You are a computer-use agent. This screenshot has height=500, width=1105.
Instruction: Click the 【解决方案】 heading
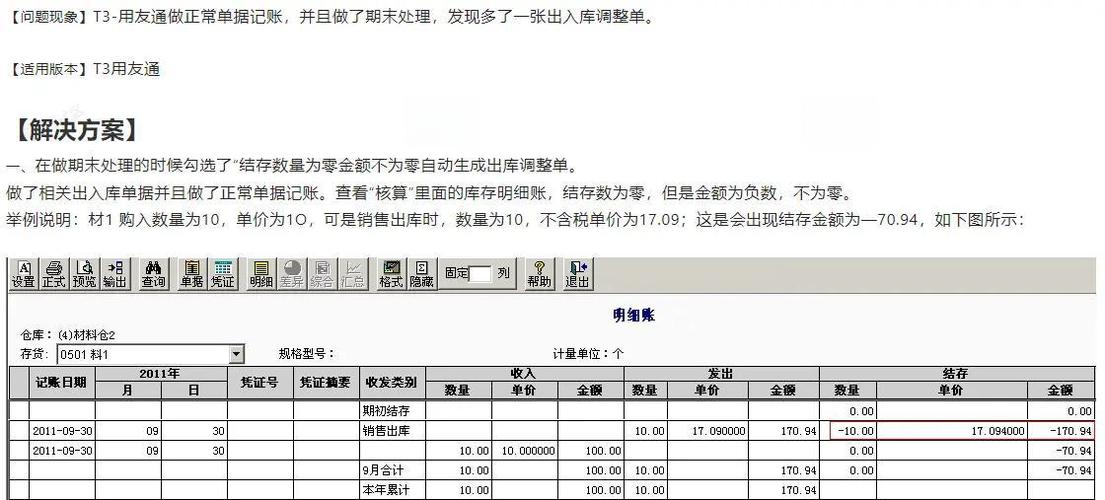pyautogui.click(x=77, y=130)
